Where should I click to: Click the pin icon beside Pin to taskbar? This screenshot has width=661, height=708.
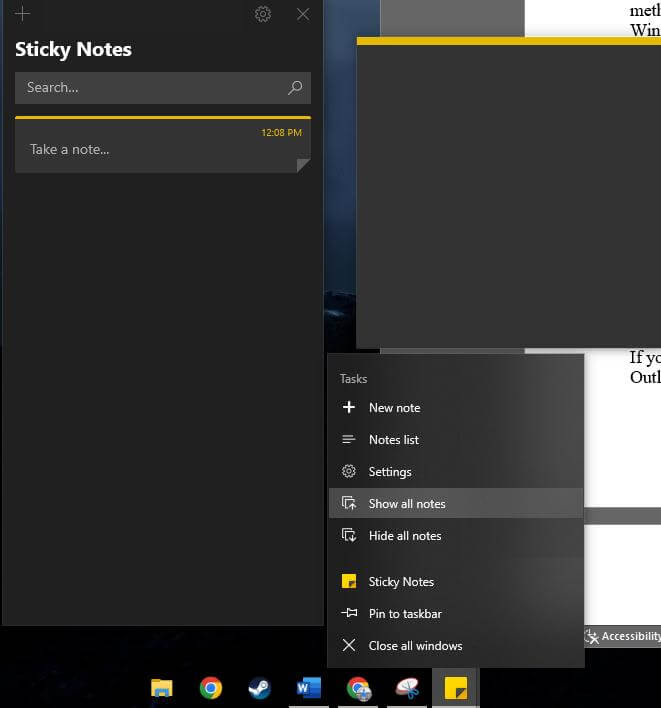(349, 613)
